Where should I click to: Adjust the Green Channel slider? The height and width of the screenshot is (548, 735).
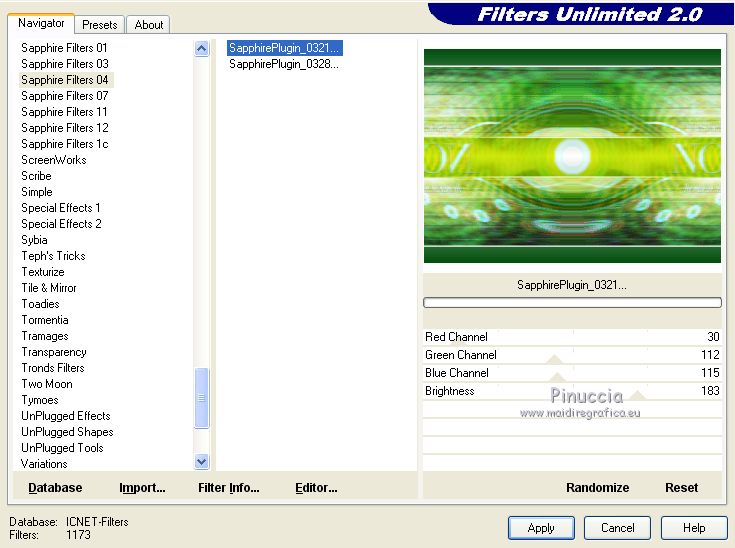pos(572,355)
